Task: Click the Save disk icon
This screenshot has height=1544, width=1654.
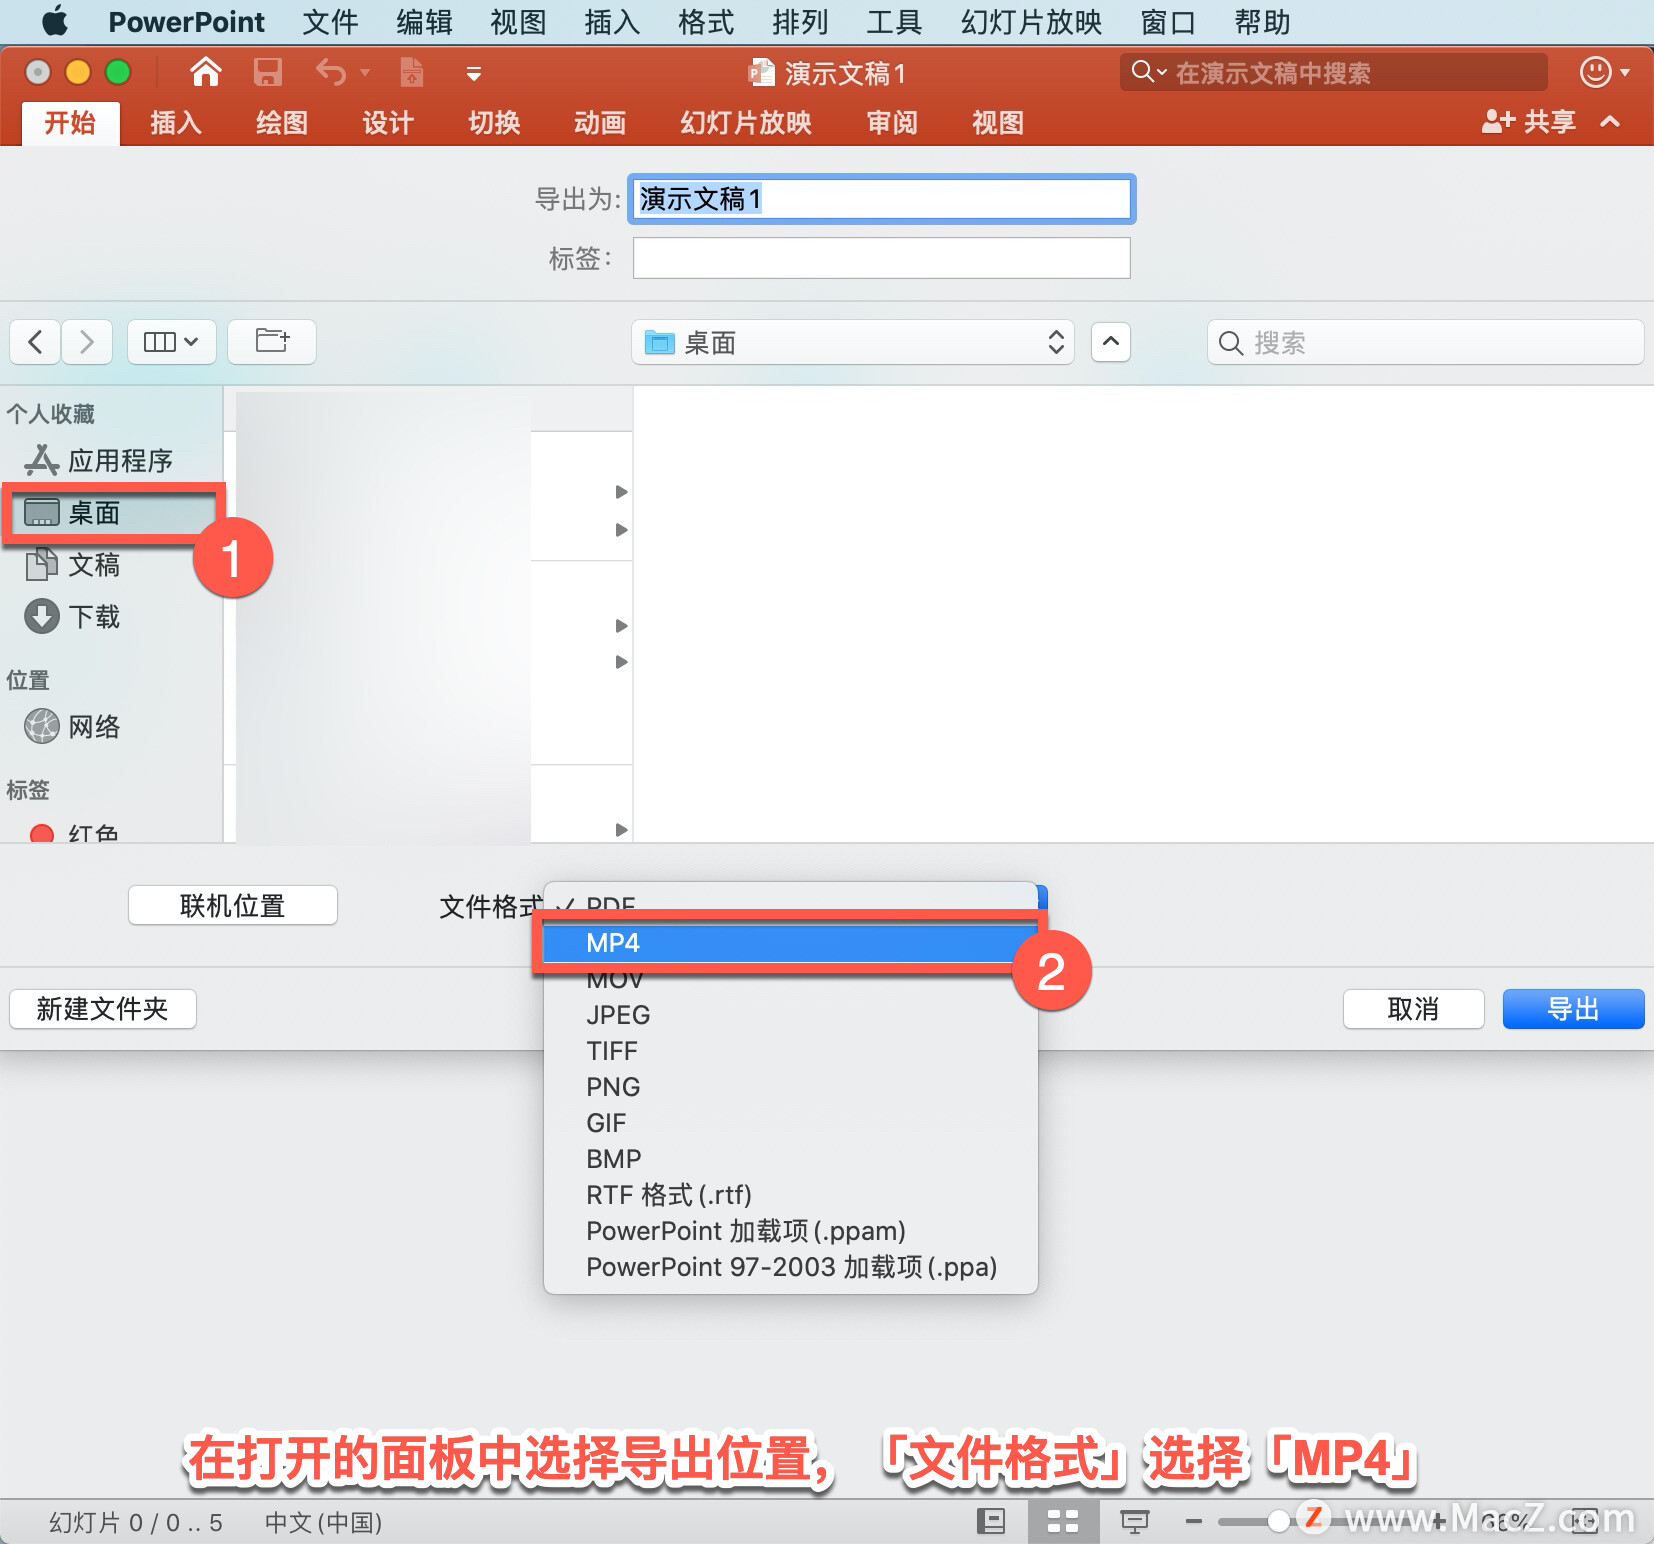Action: pos(267,72)
